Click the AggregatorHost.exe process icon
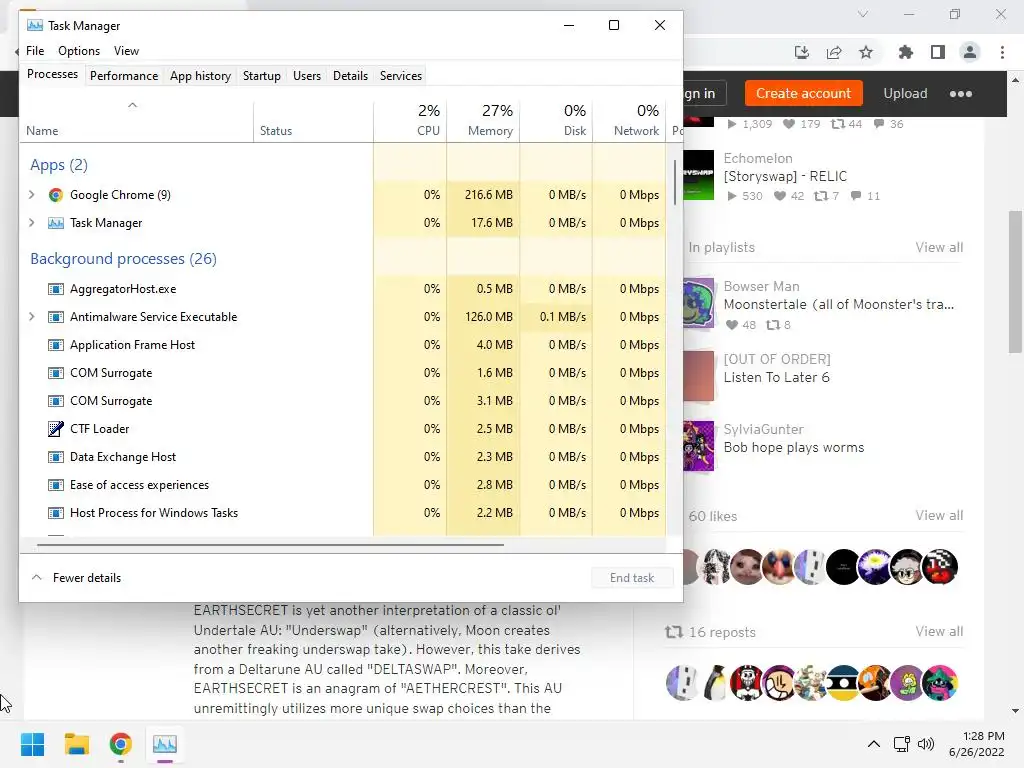This screenshot has width=1024, height=768. pos(56,289)
